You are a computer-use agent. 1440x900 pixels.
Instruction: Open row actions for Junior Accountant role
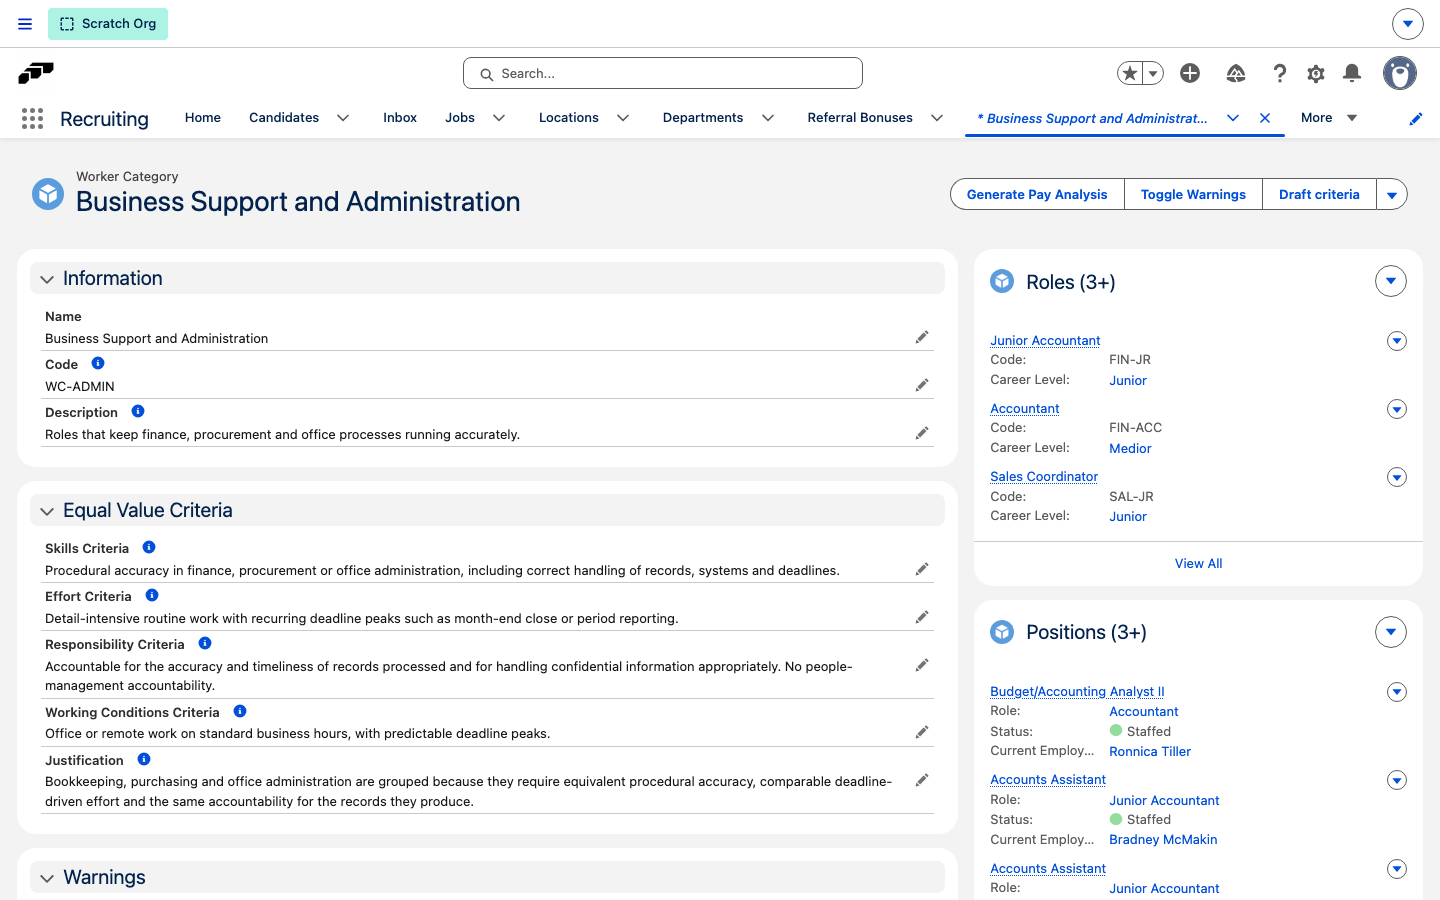click(x=1397, y=341)
